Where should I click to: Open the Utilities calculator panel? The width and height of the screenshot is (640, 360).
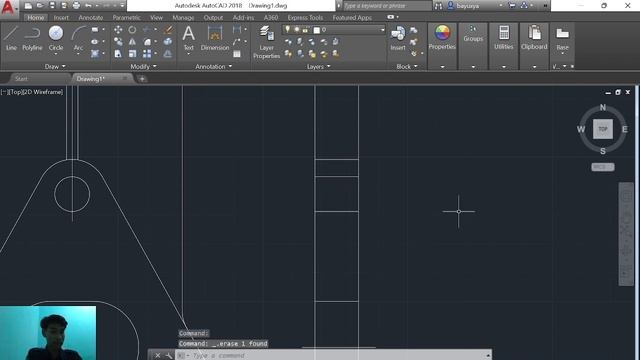pos(504,38)
